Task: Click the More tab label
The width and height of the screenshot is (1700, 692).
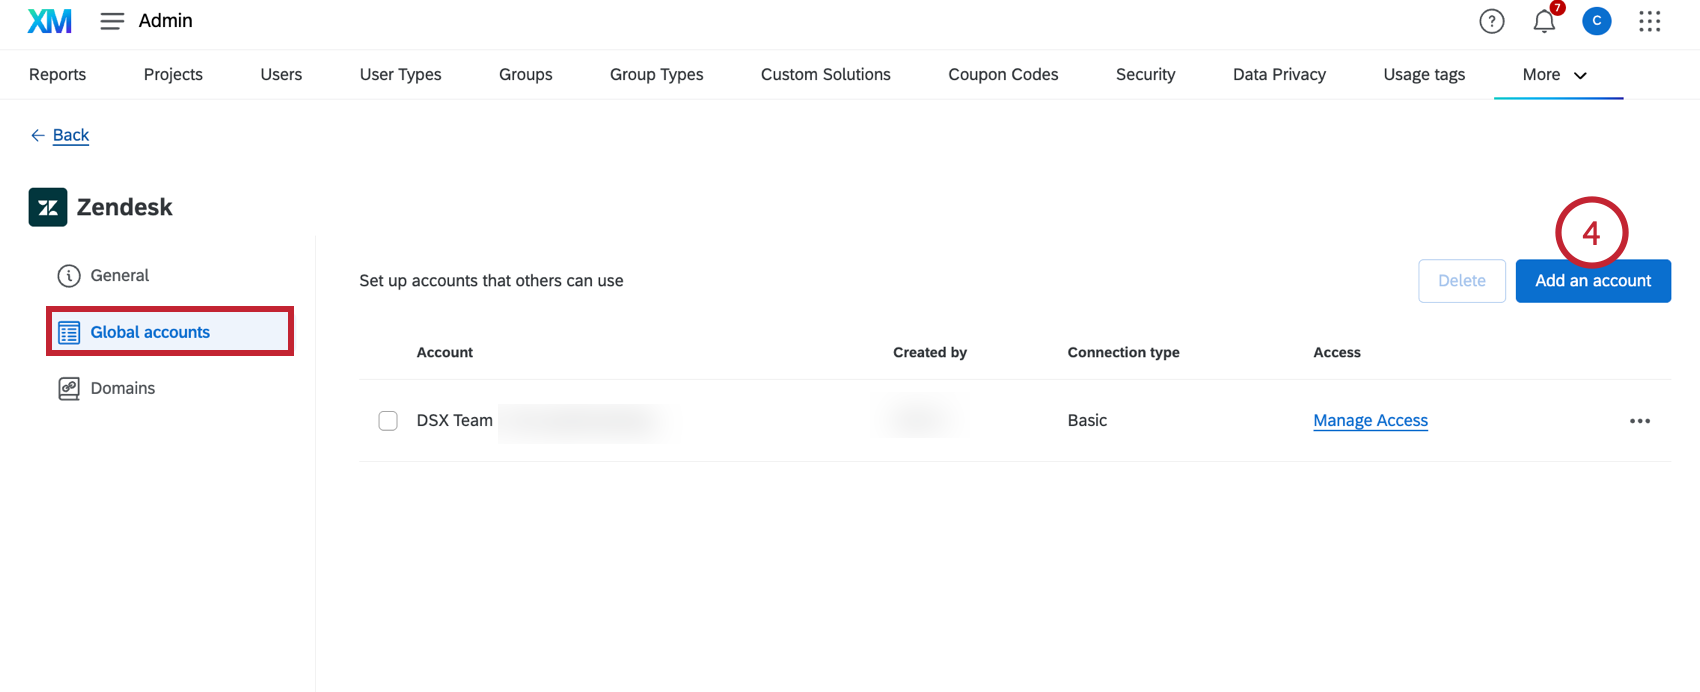Action: point(1541,75)
